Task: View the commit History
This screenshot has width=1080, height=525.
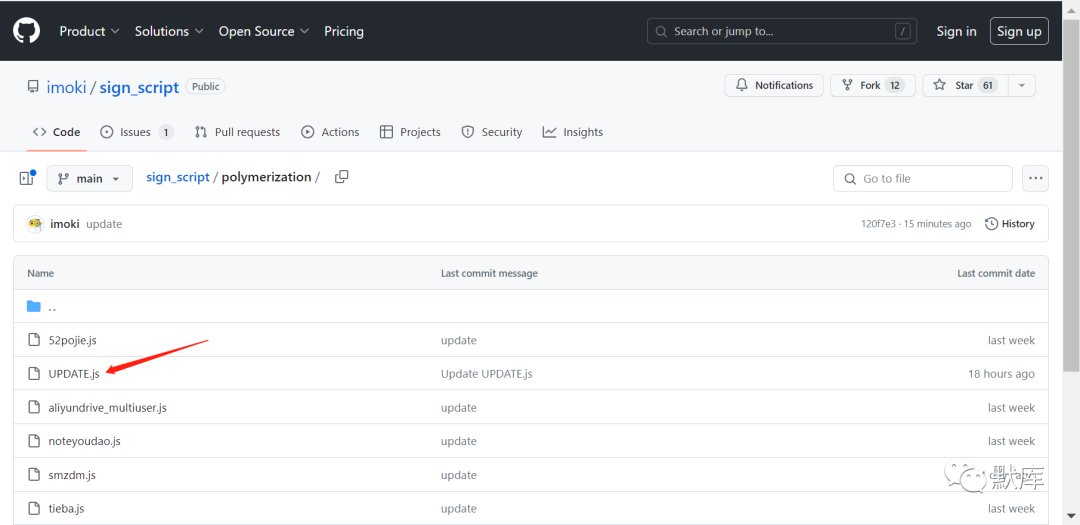Action: (1010, 224)
